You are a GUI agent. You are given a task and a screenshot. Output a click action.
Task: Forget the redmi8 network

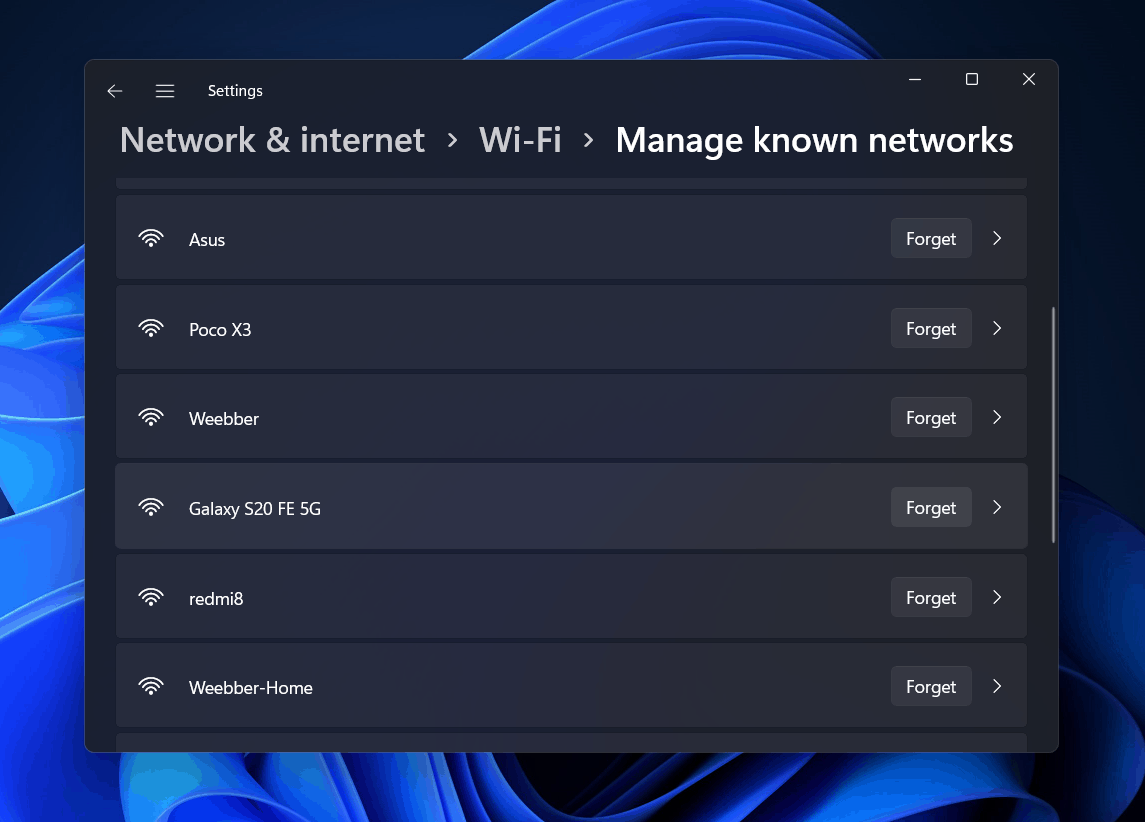(930, 596)
